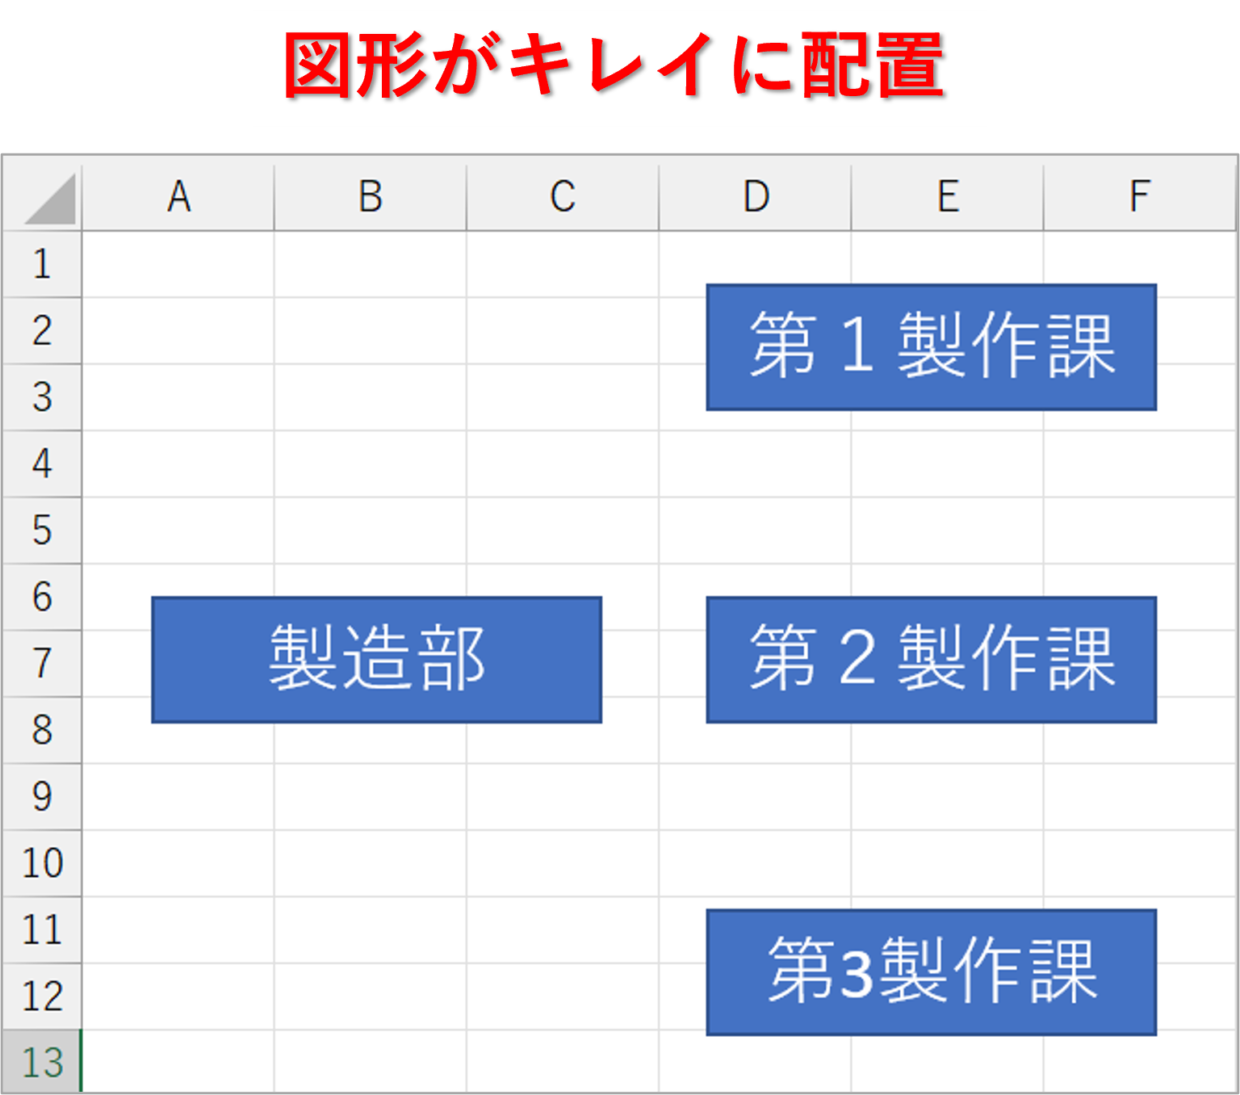Select column B header
1240x1095 pixels.
pos(370,197)
